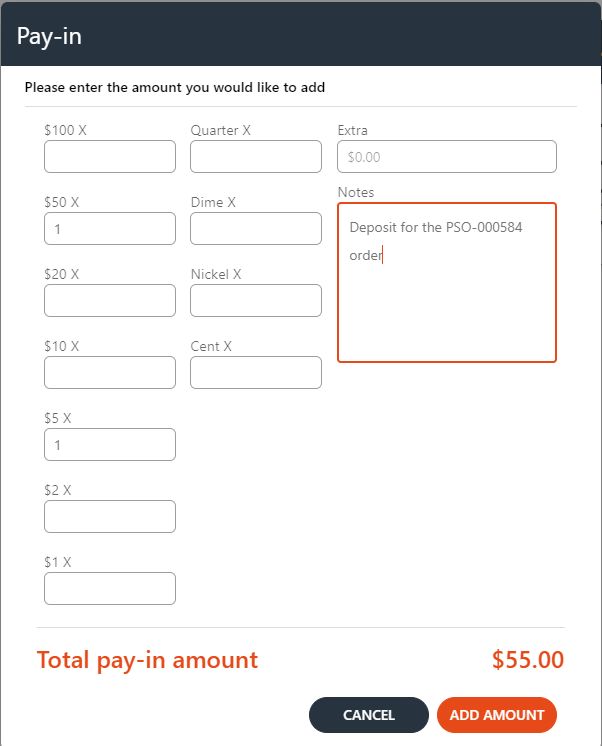Click the $2 X quantity input
This screenshot has height=746, width=602.
point(110,517)
